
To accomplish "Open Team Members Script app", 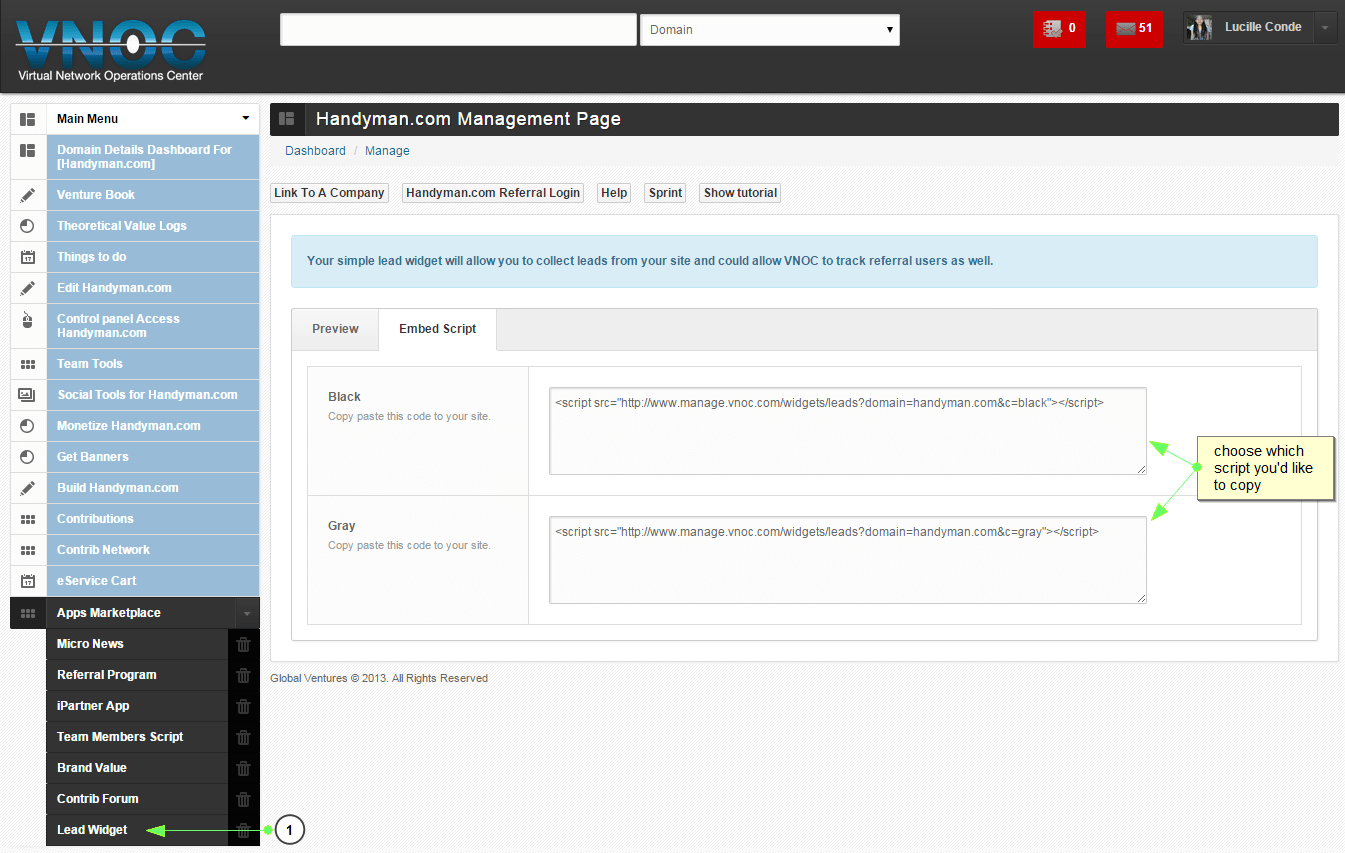I will click(137, 737).
